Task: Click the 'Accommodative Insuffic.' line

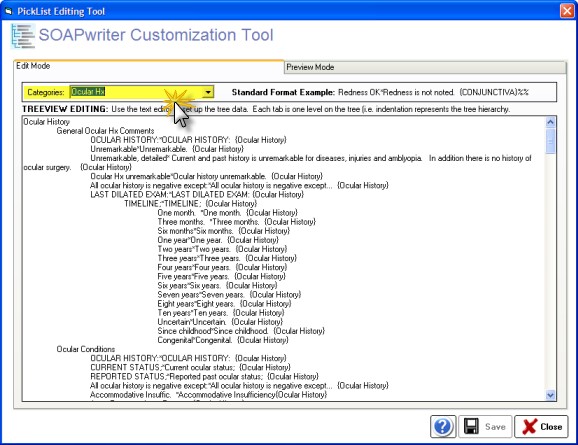Action: (x=209, y=394)
